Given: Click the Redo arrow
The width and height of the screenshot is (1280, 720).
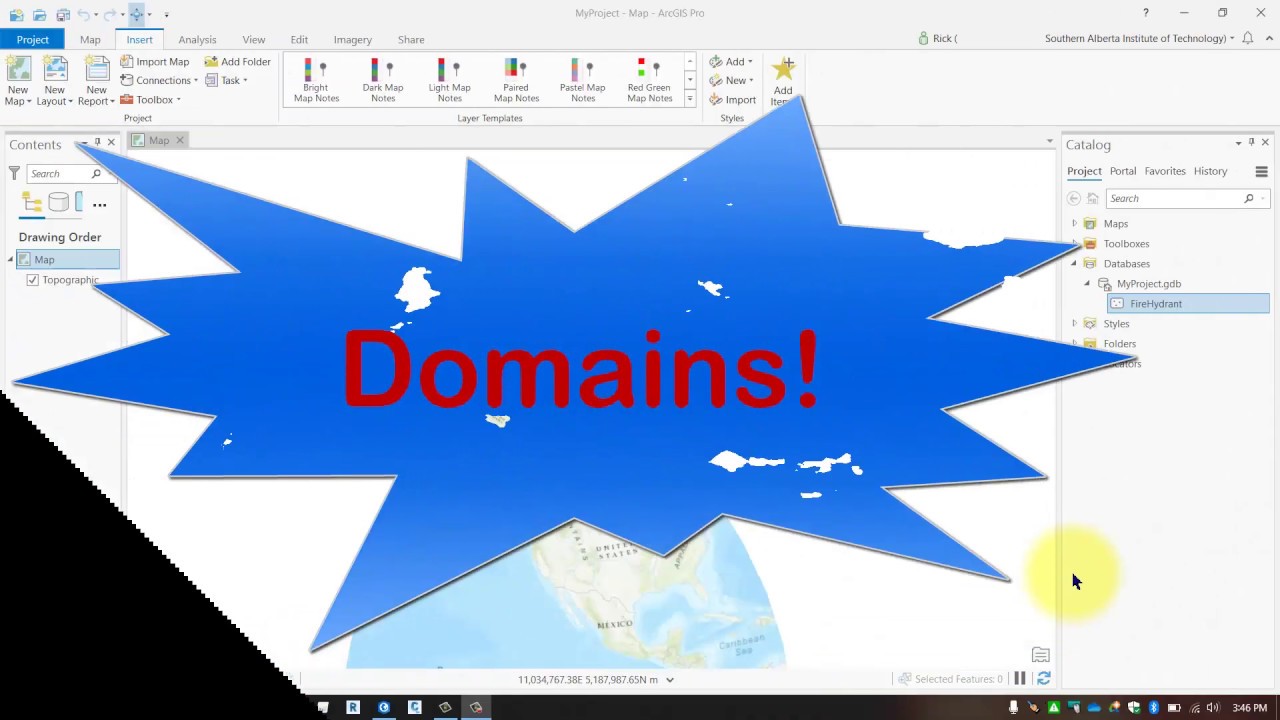Looking at the screenshot, I should pyautogui.click(x=108, y=14).
